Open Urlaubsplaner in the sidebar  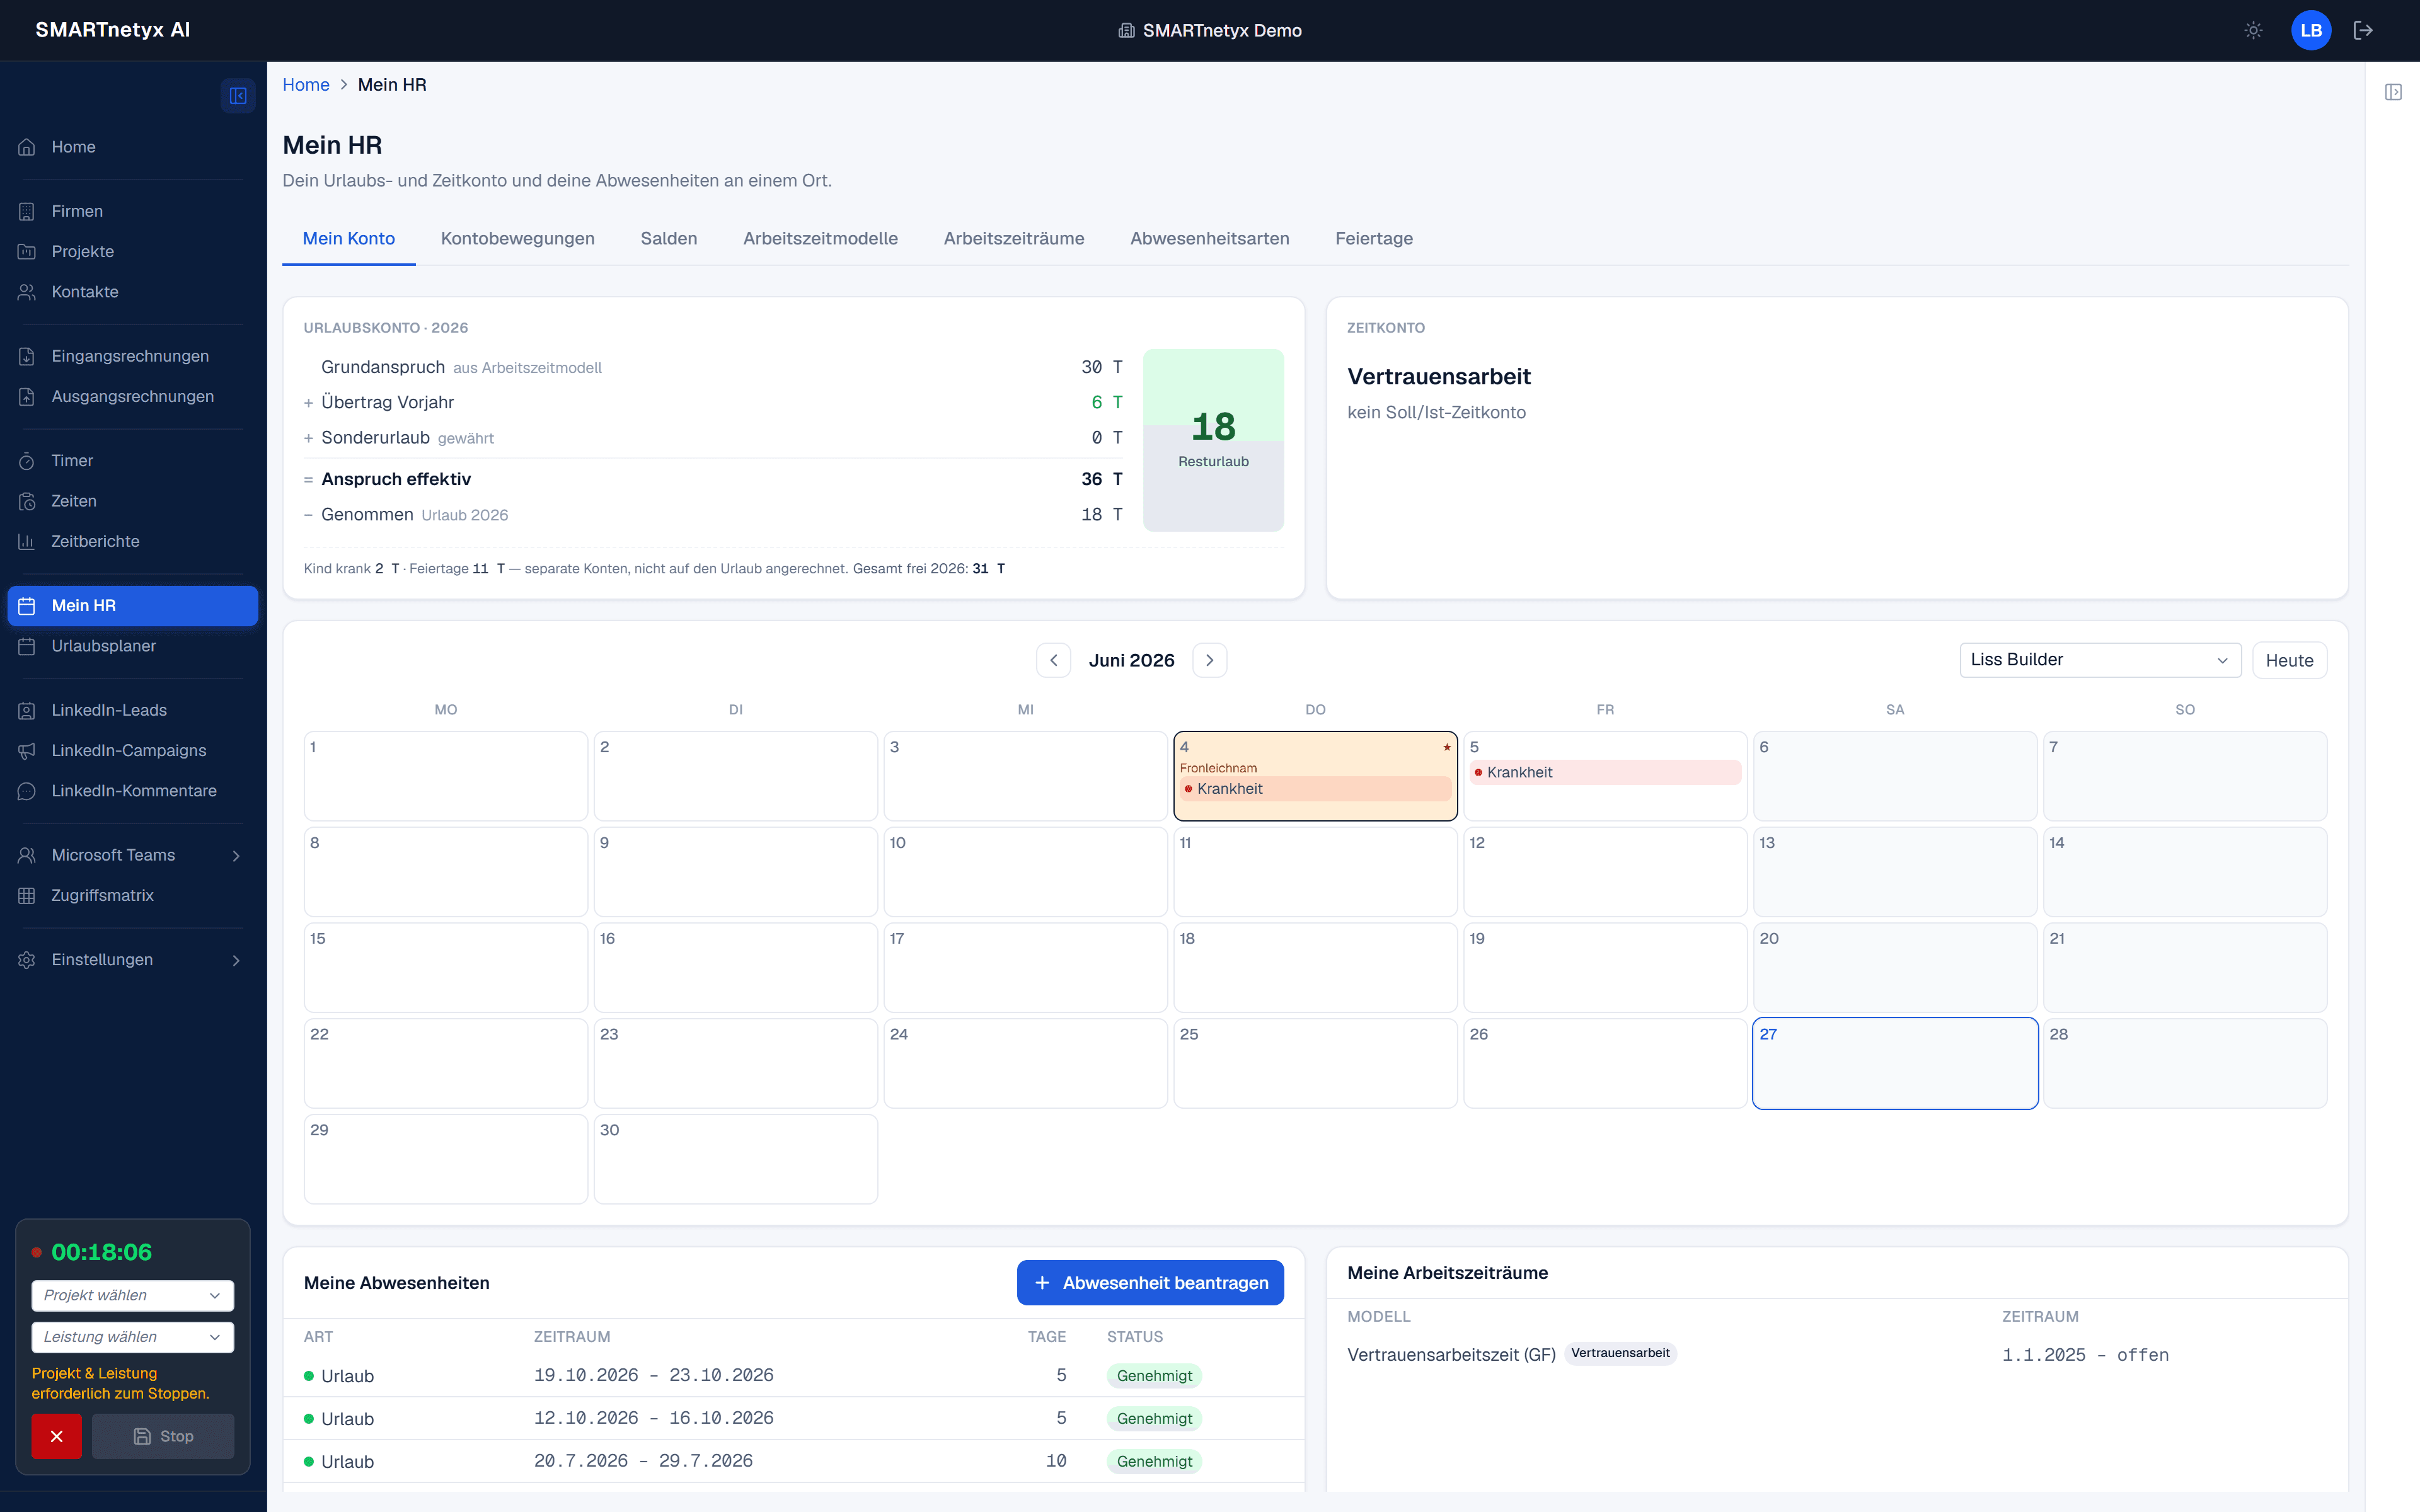tap(132, 646)
